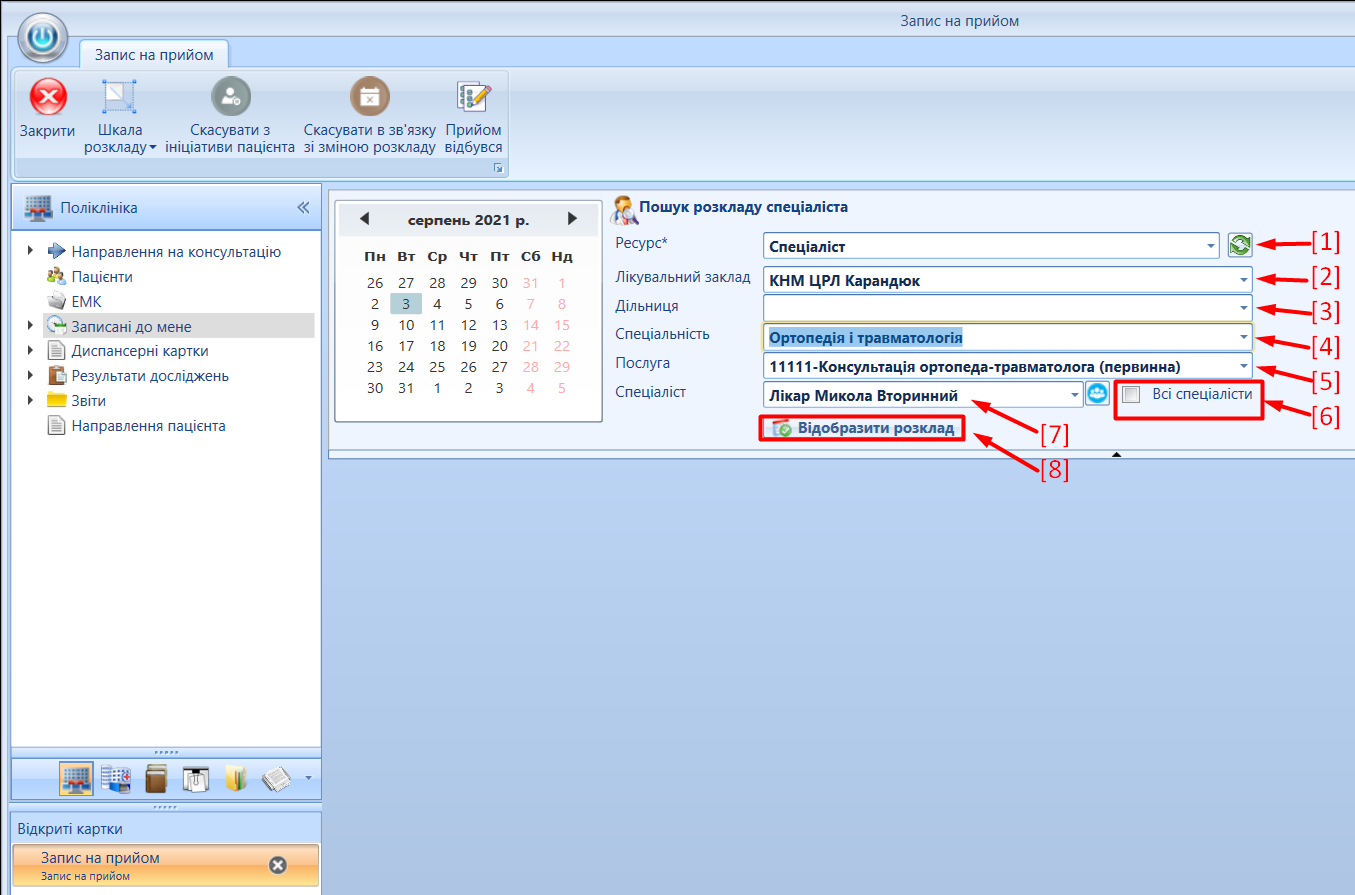Go to previous month in calendar
The image size is (1355, 895).
click(x=364, y=218)
